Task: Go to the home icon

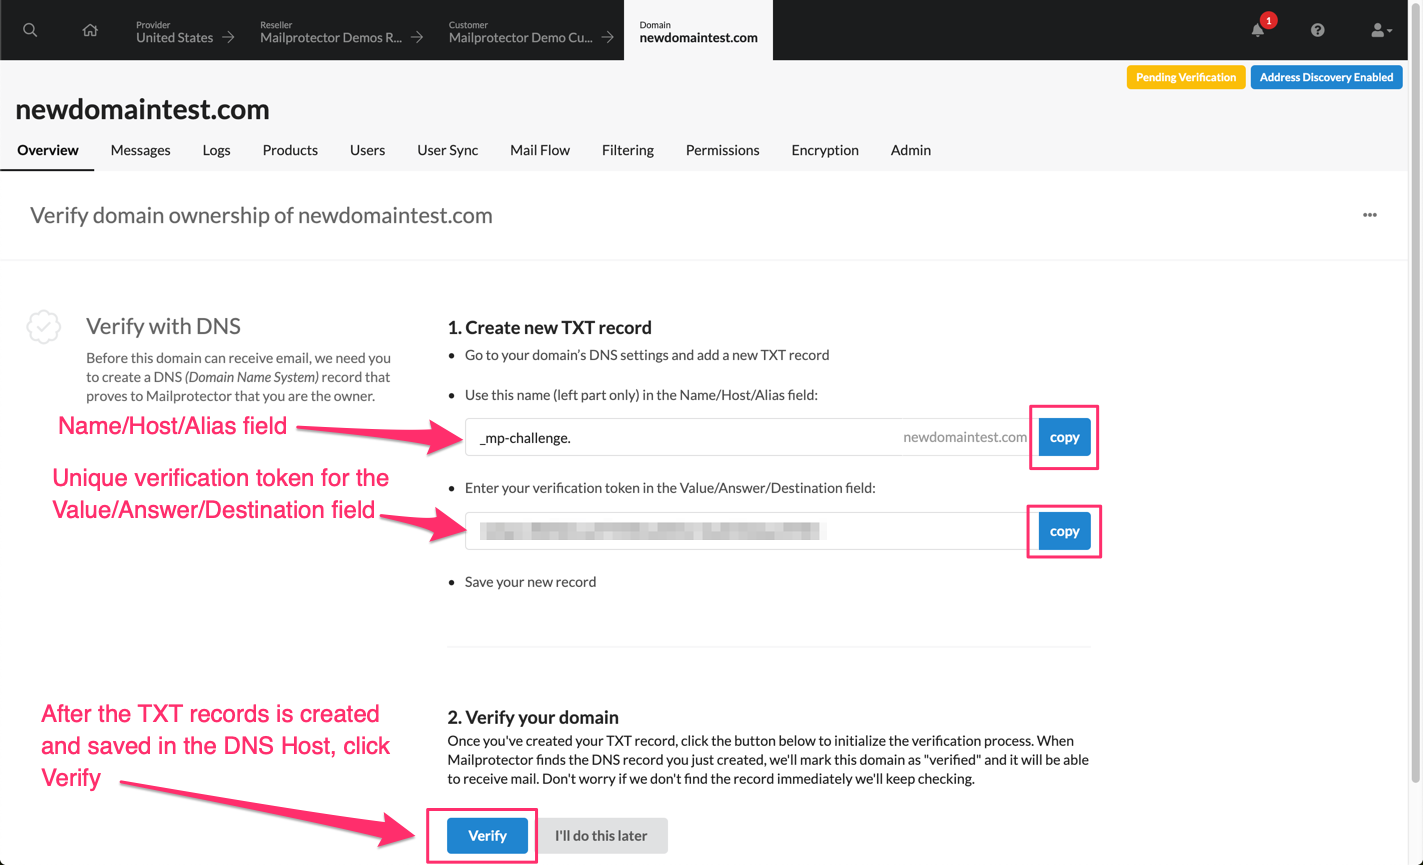Action: click(90, 30)
